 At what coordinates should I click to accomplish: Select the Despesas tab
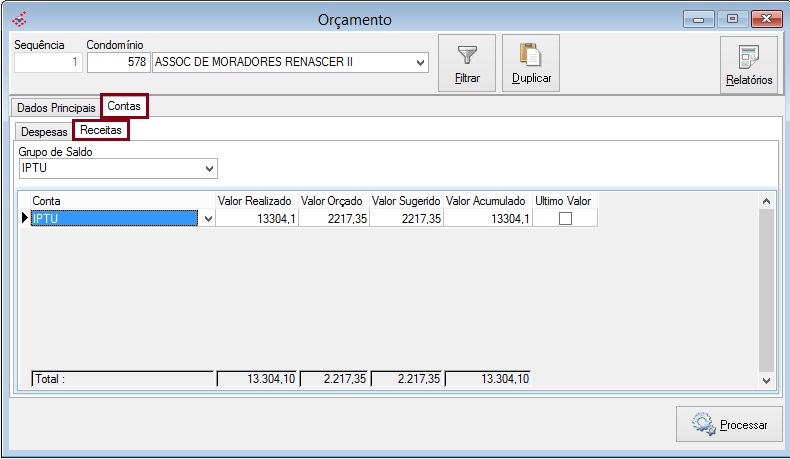tap(44, 131)
